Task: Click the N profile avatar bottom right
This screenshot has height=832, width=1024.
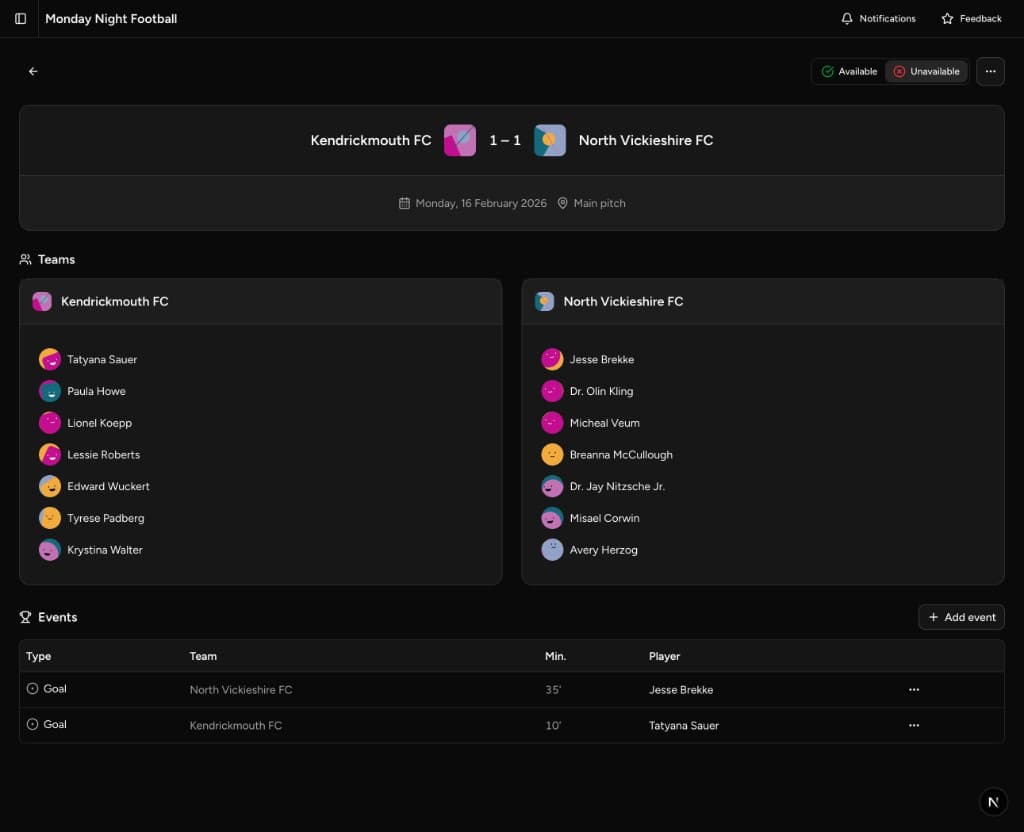Action: pyautogui.click(x=993, y=801)
